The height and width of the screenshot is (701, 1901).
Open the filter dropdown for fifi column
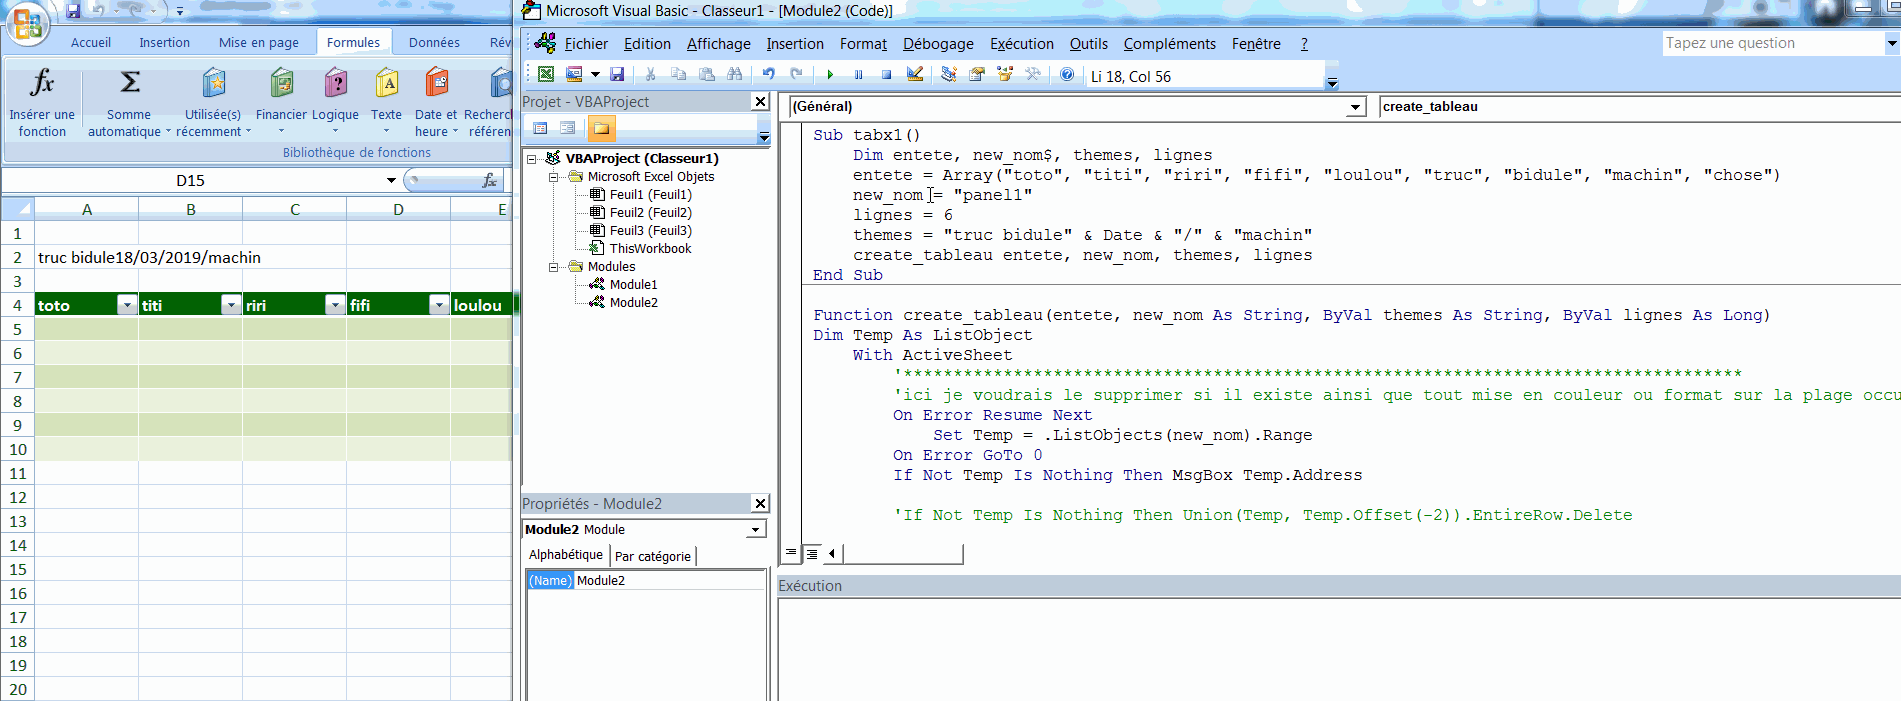(439, 305)
